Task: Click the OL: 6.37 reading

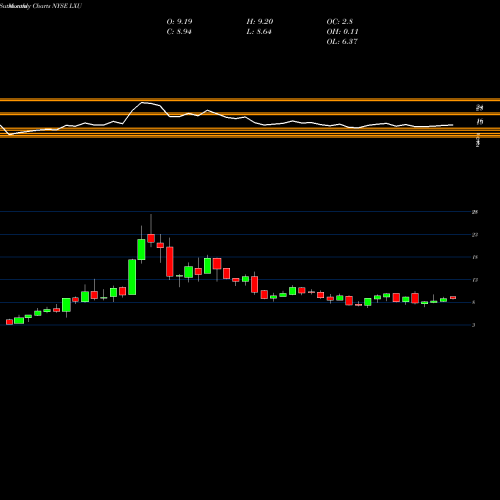Action: tap(342, 42)
